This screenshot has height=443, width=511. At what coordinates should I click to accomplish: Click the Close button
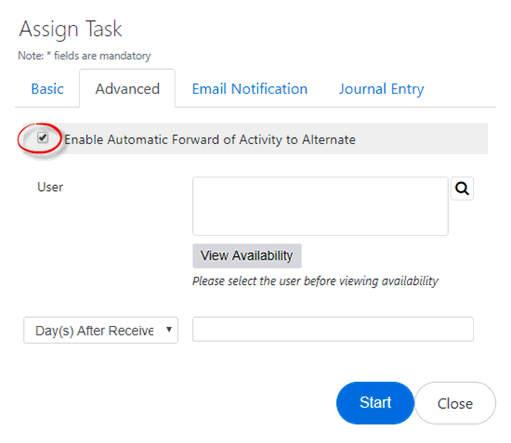pyautogui.click(x=455, y=403)
